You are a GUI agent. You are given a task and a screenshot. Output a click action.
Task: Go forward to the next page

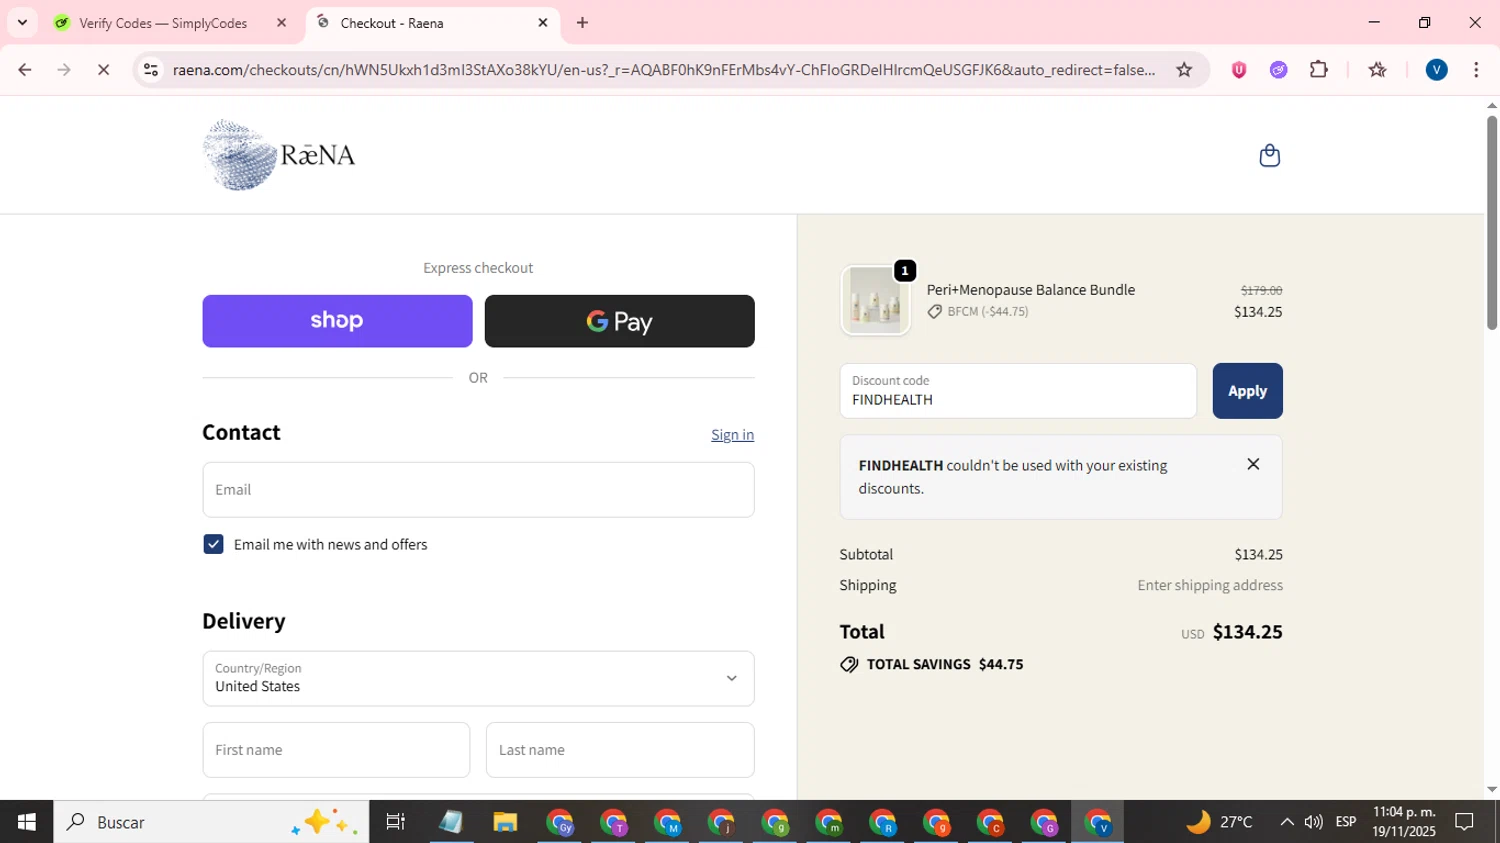point(64,70)
